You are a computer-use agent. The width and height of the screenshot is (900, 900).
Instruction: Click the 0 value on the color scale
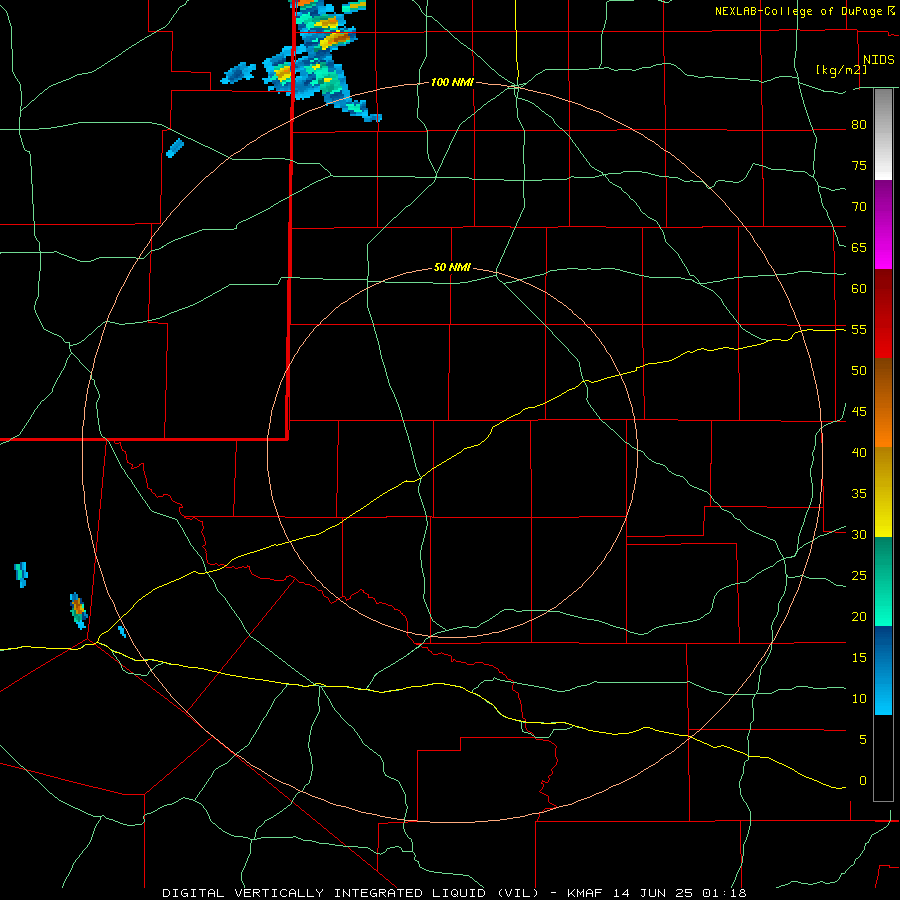point(863,781)
